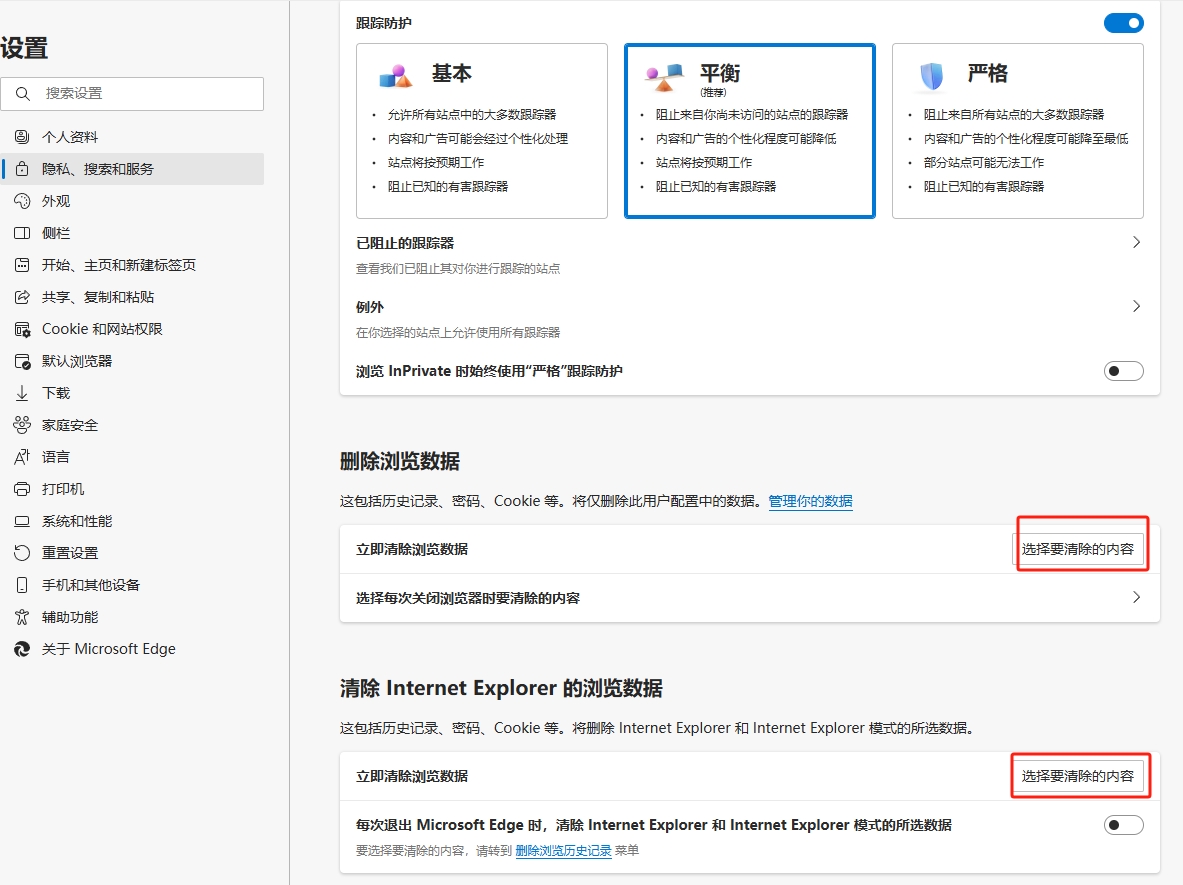Open the 管理你的数据 link

point(810,501)
